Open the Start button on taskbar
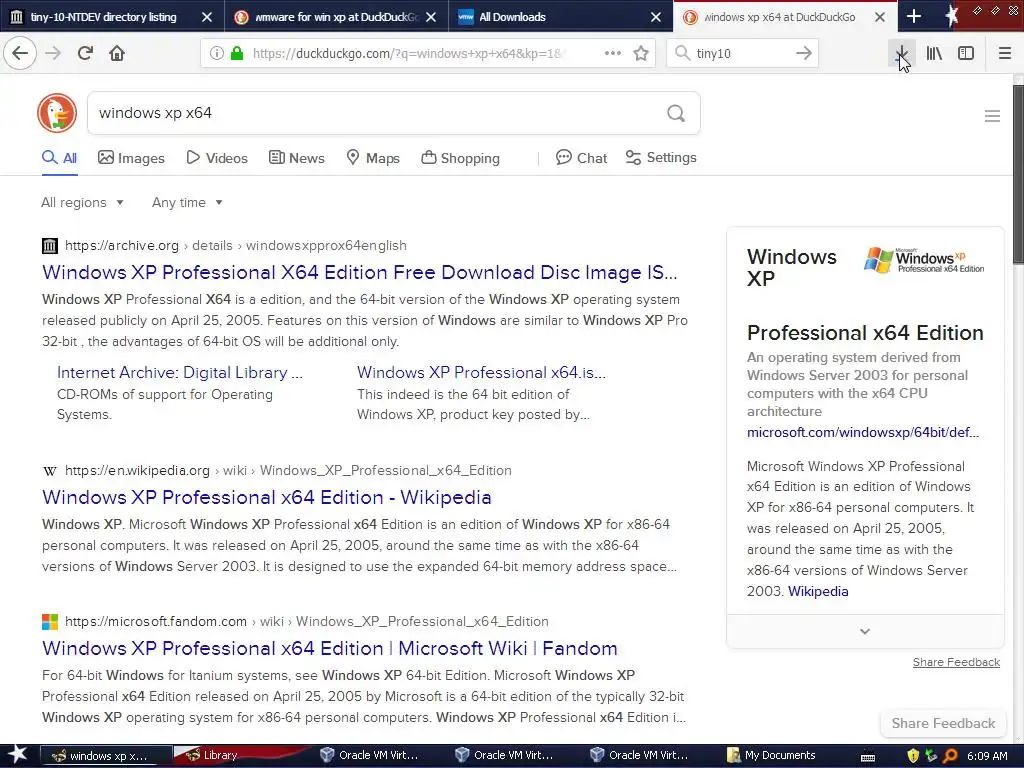The width and height of the screenshot is (1024, 768). point(17,755)
